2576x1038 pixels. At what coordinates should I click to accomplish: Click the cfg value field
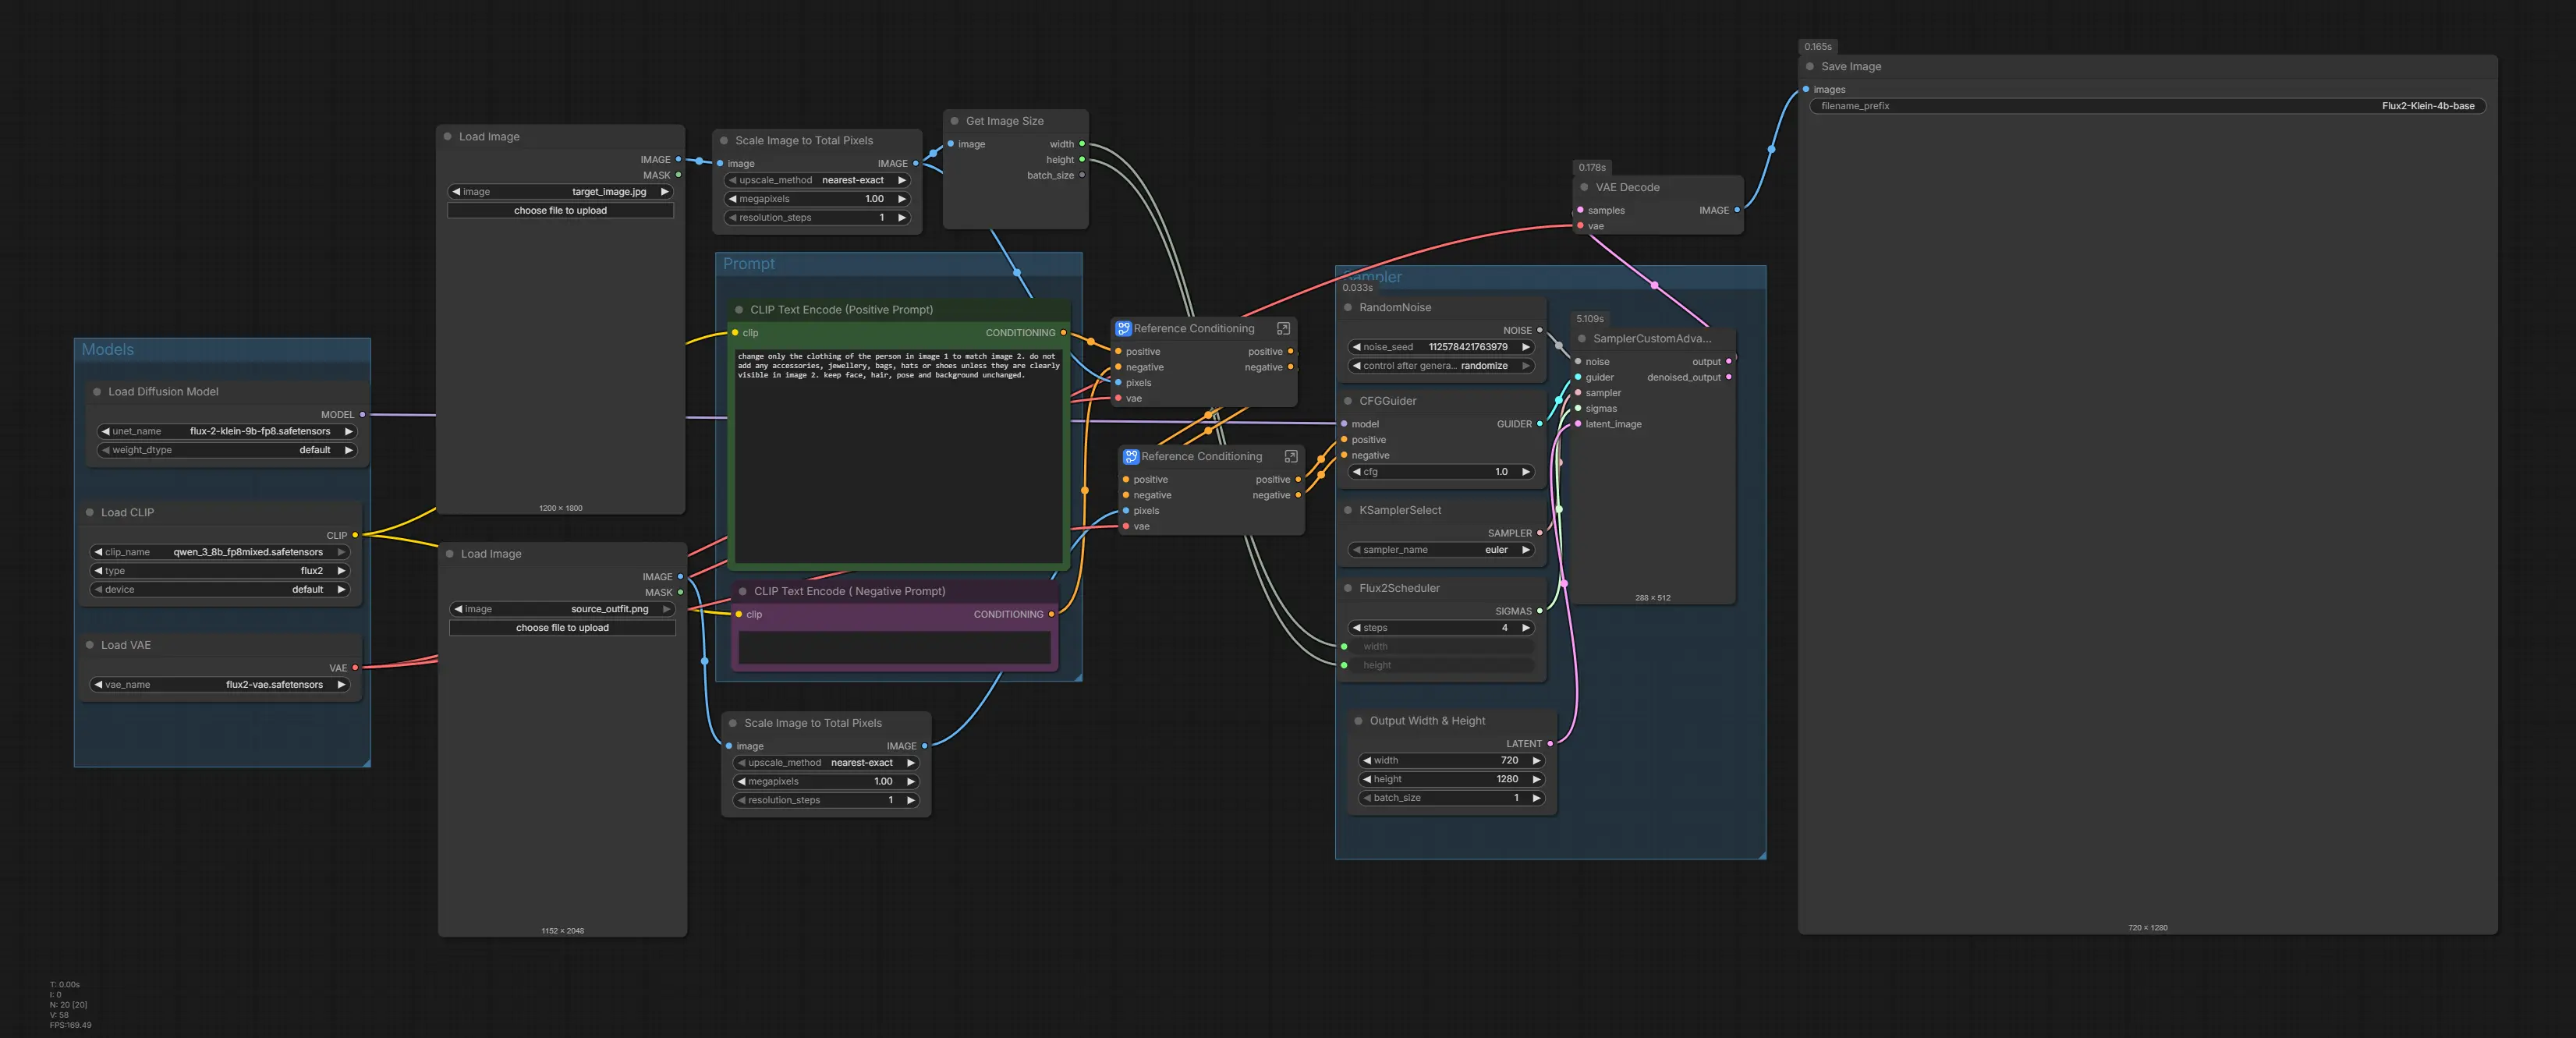(1441, 472)
